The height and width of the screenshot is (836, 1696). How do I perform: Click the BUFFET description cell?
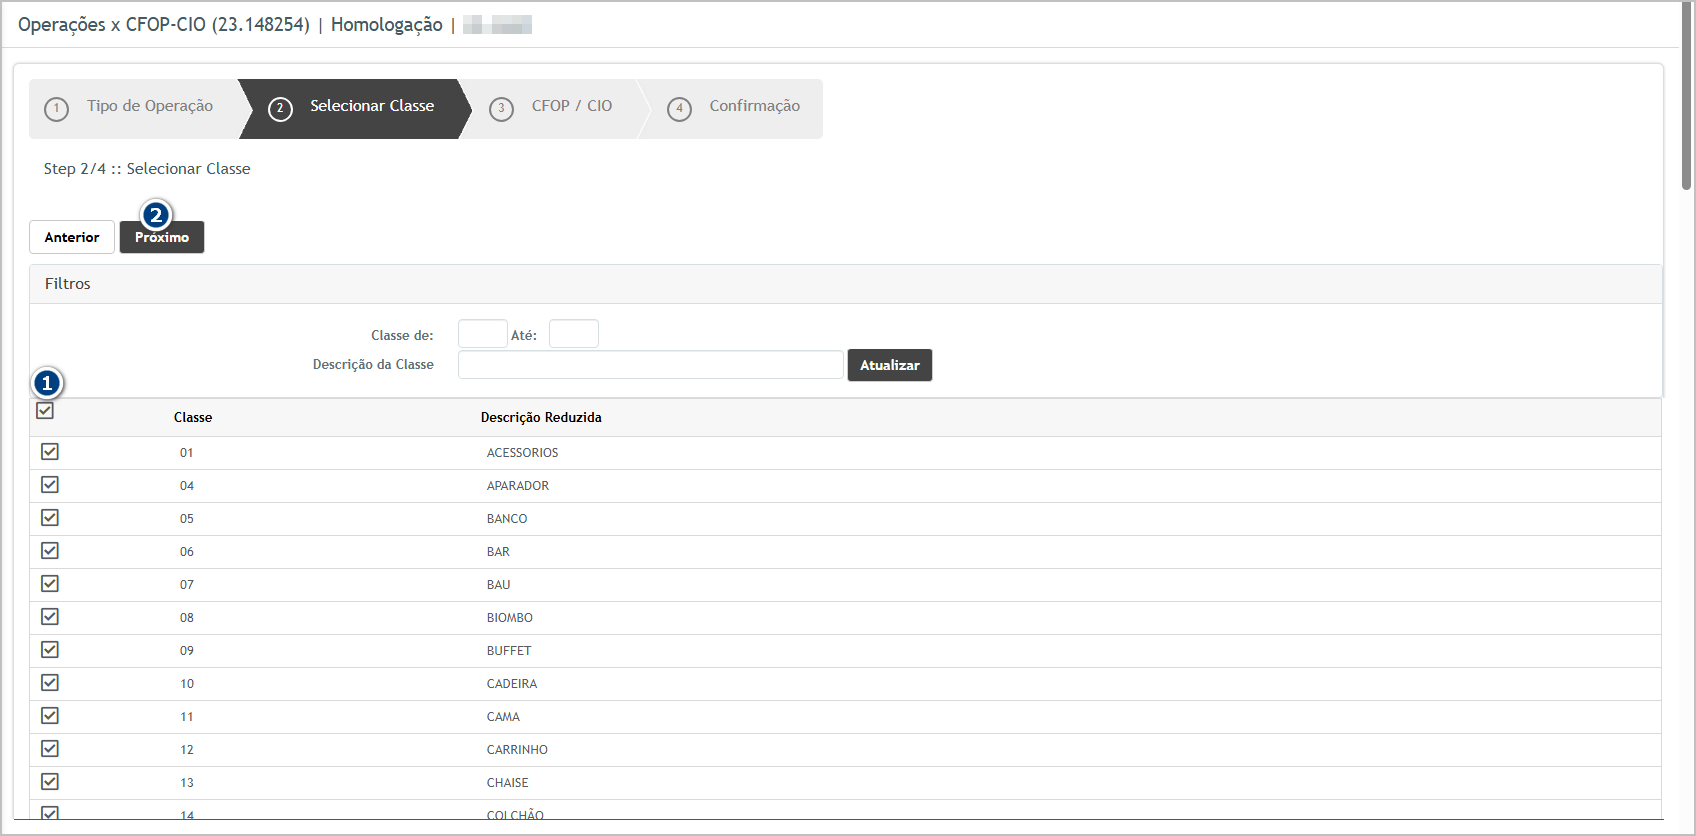pyautogui.click(x=509, y=651)
